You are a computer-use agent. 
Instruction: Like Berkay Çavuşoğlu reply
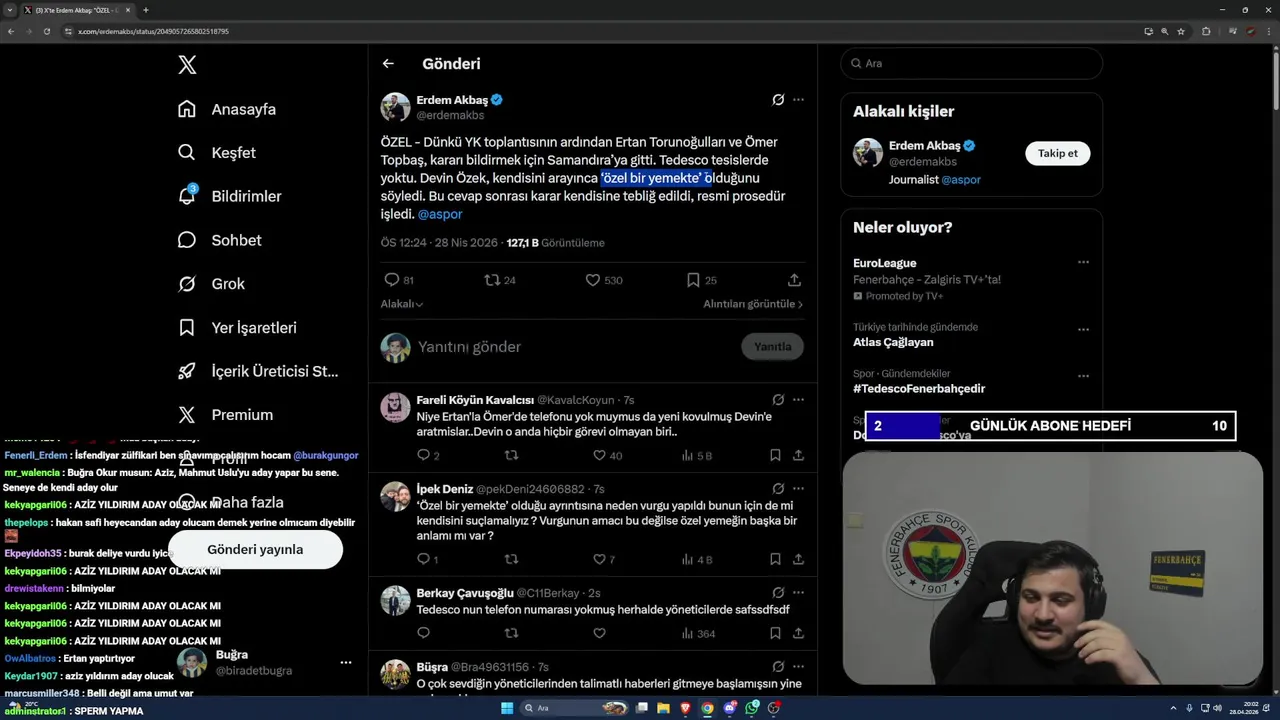tap(599, 633)
